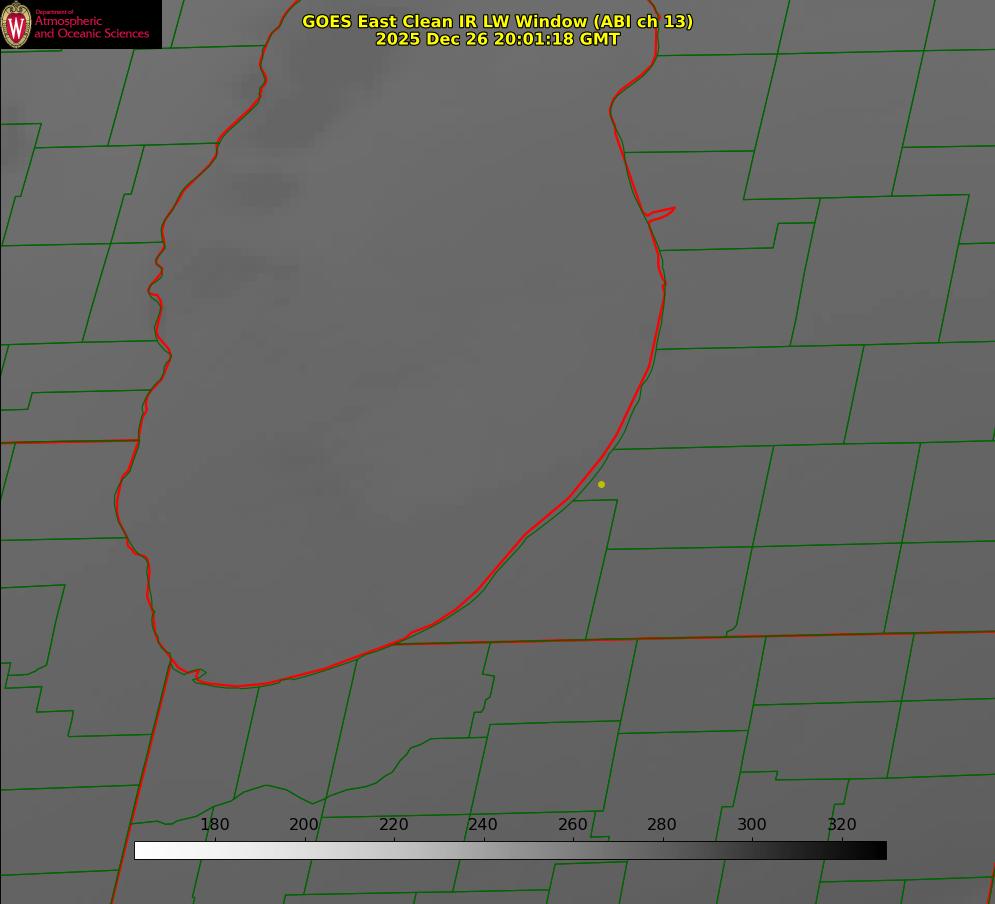Click the 300 colorbar label
This screenshot has height=904, width=995.
coord(752,824)
